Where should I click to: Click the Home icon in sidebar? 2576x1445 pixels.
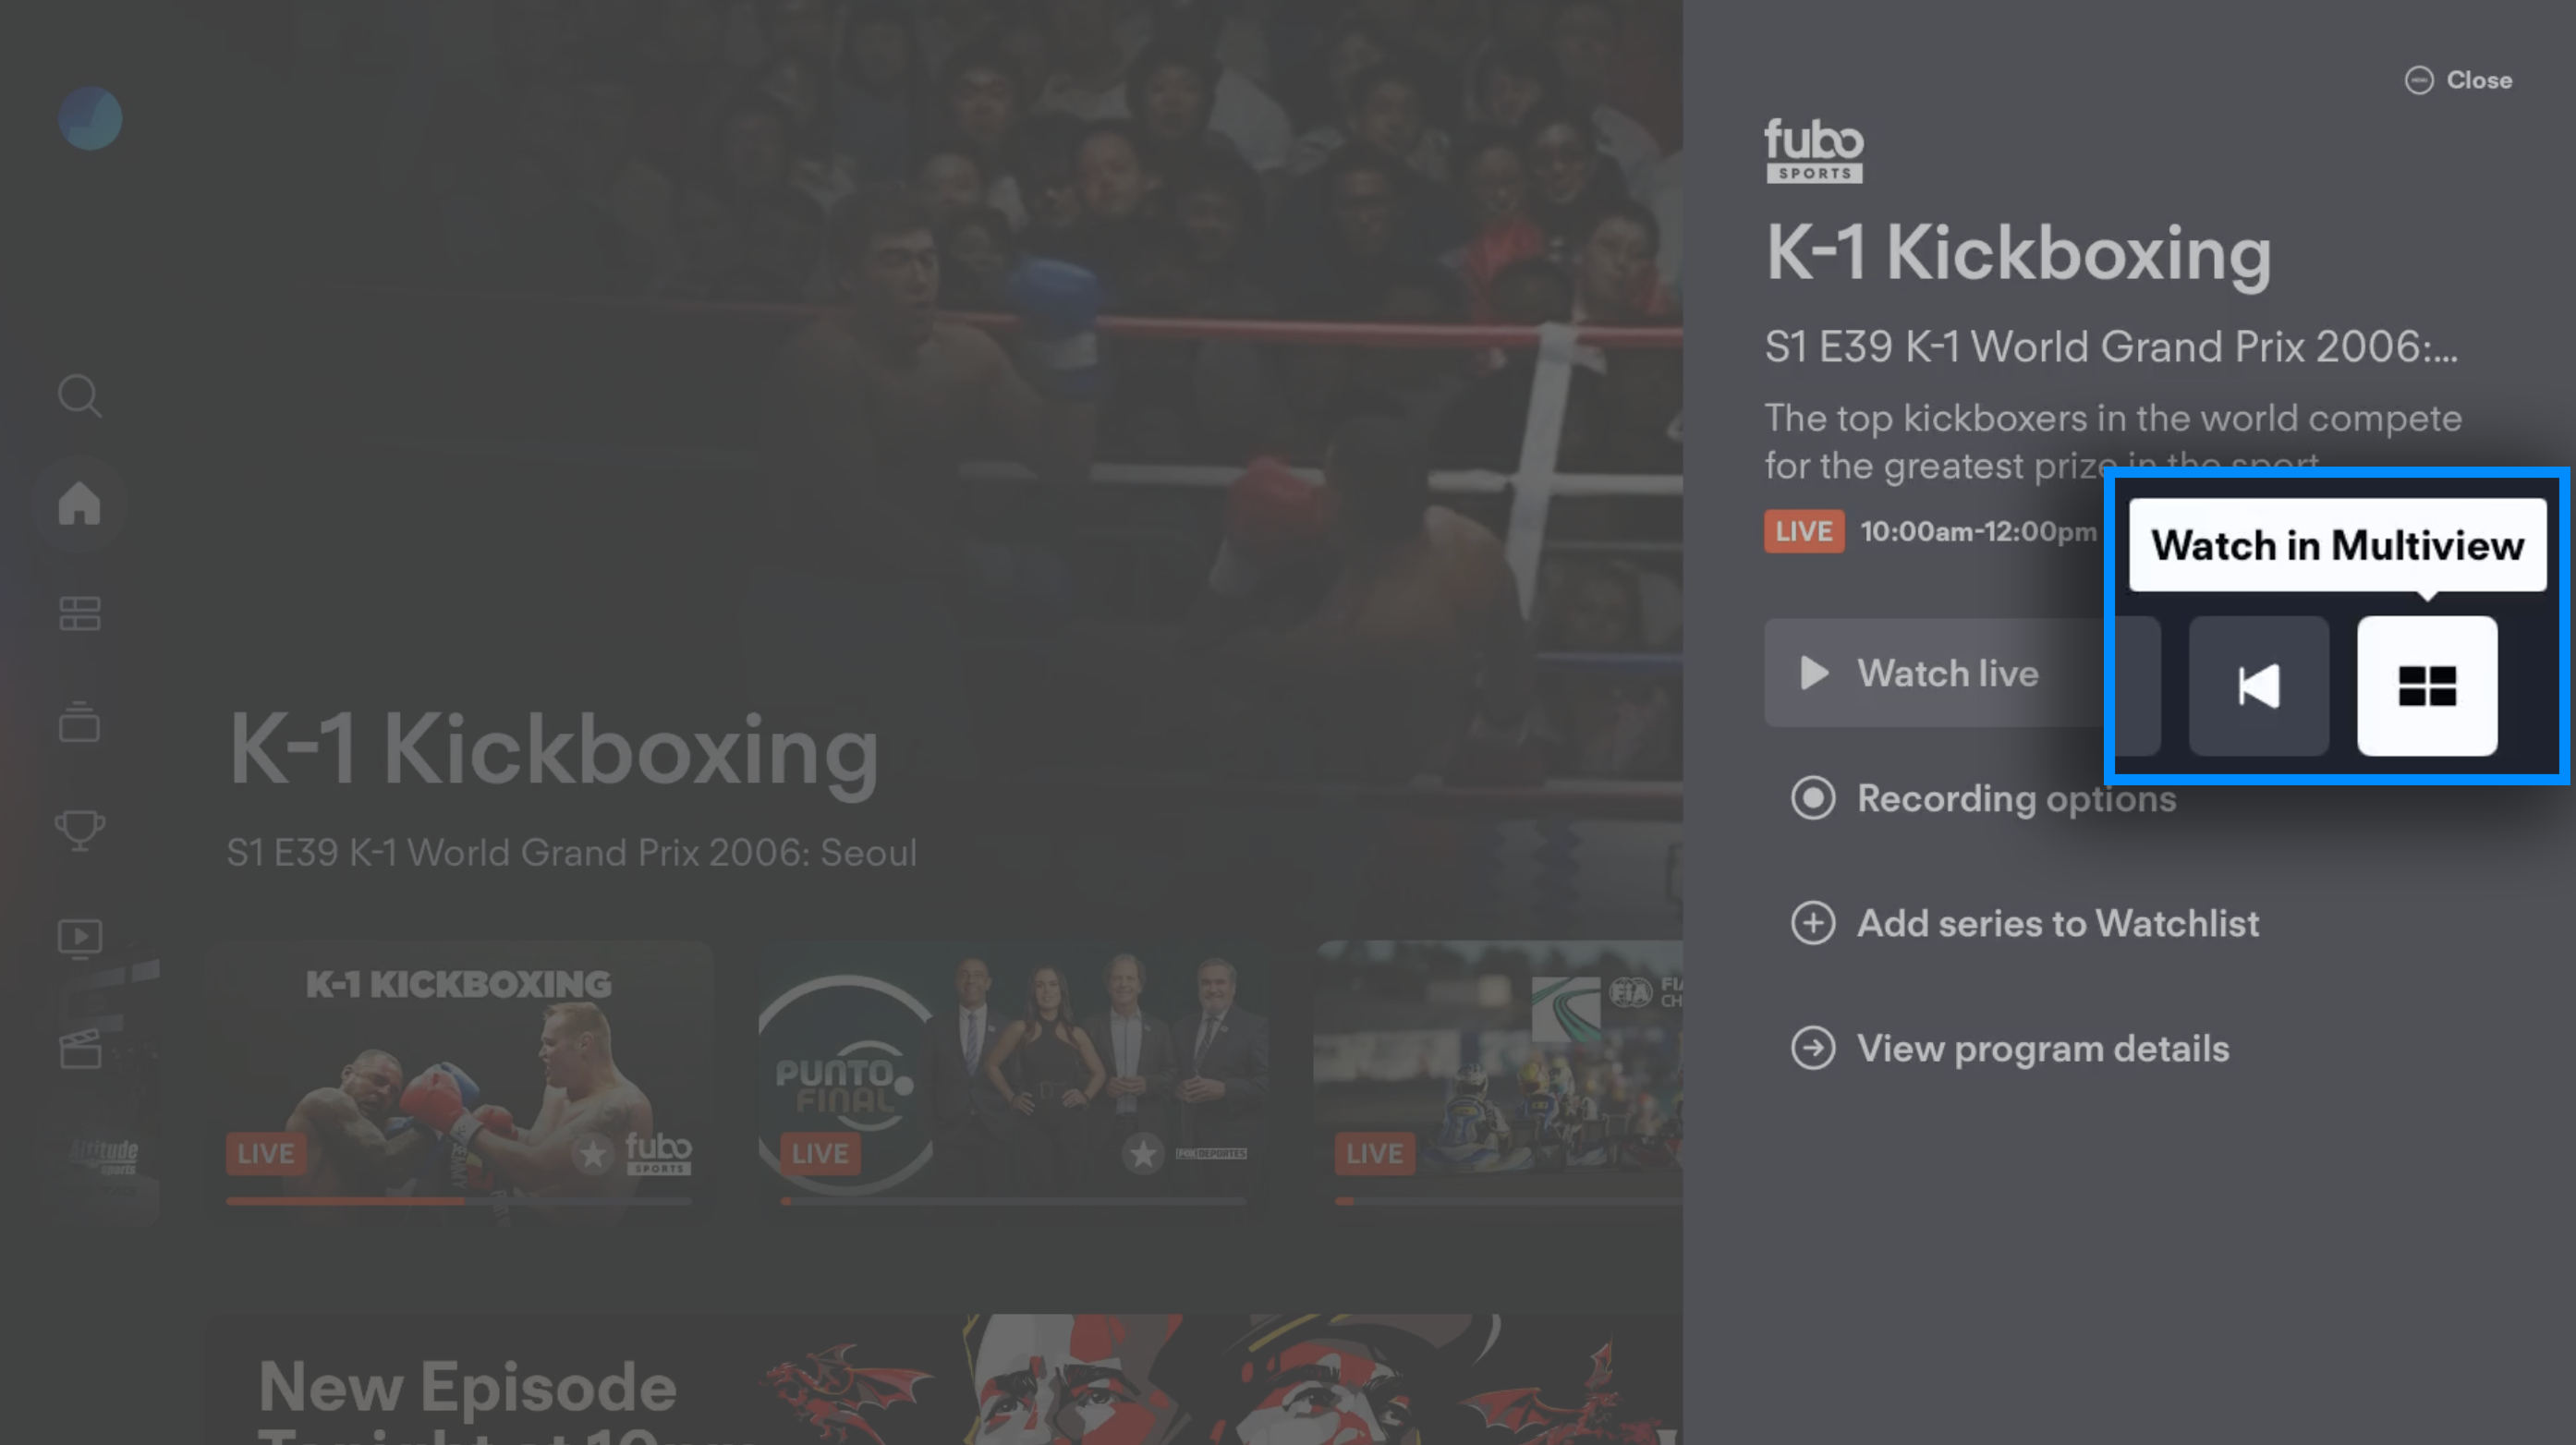coord(79,503)
